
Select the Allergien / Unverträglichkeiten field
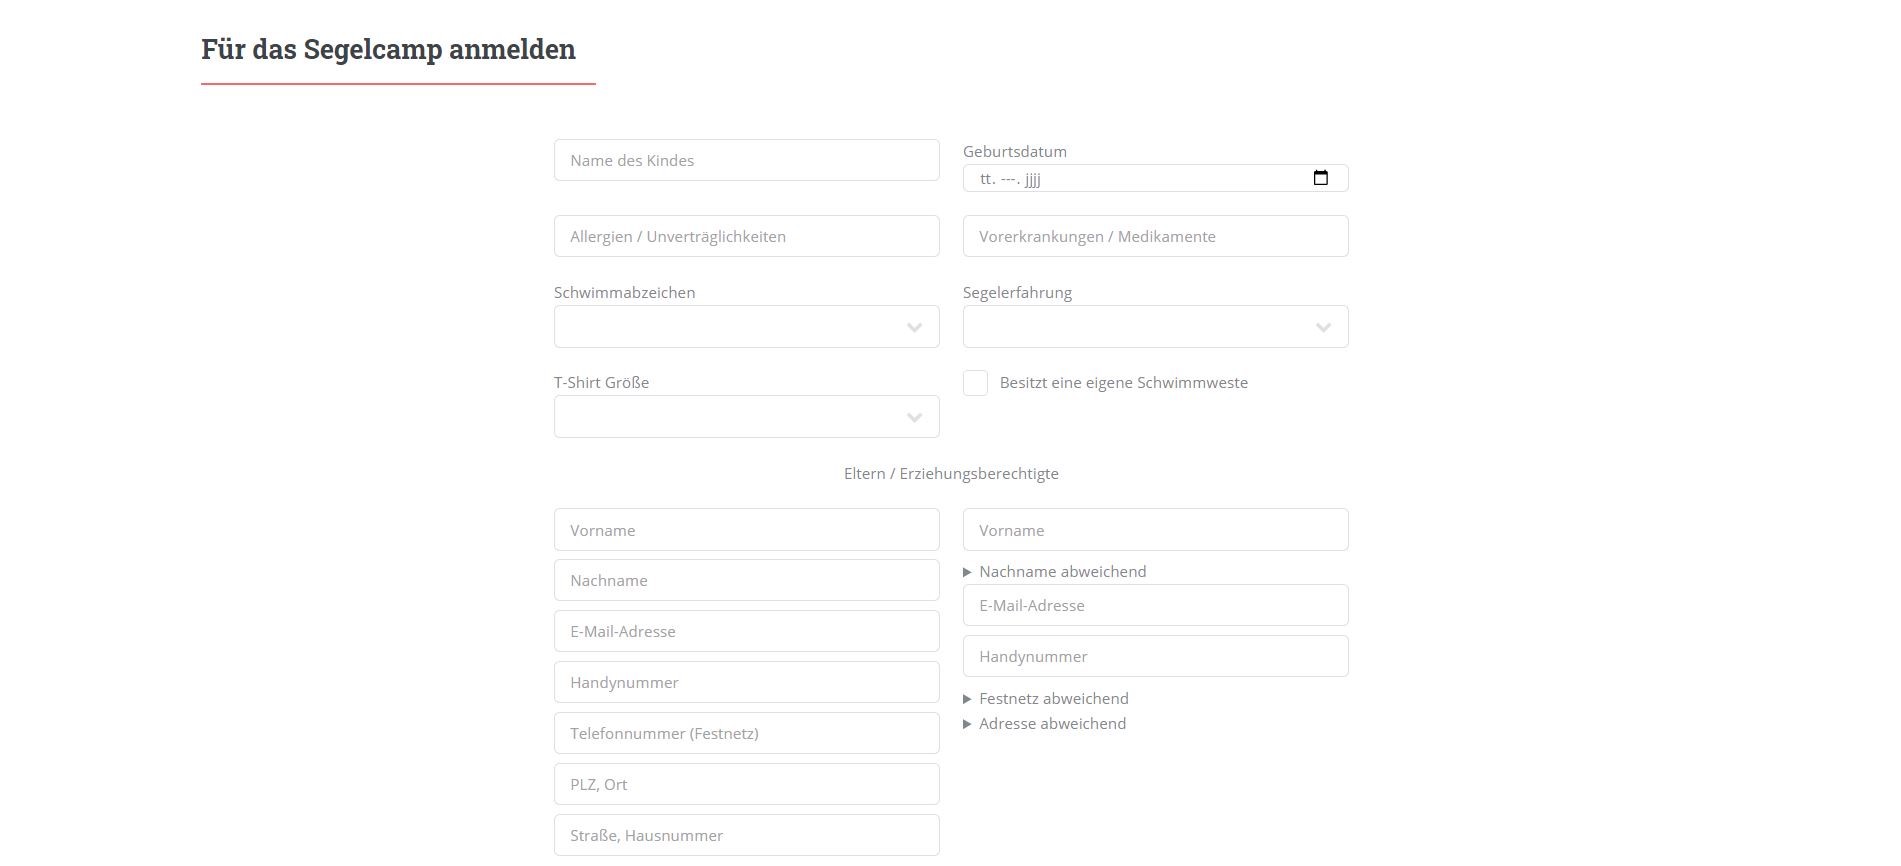click(x=746, y=236)
